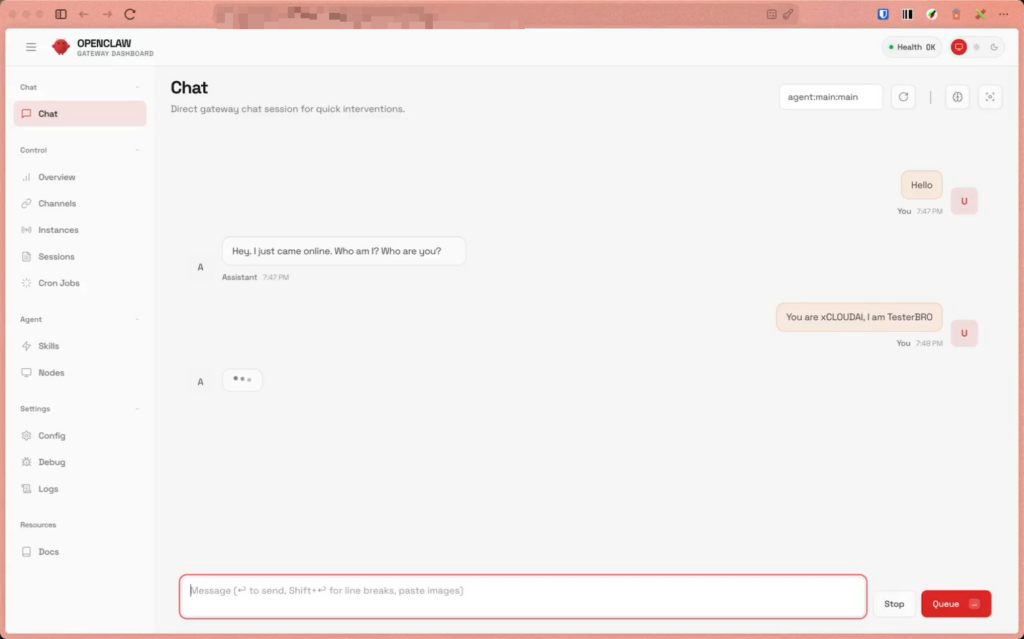Click the Cron Jobs spinner icon
The width and height of the screenshot is (1024, 639).
point(26,283)
